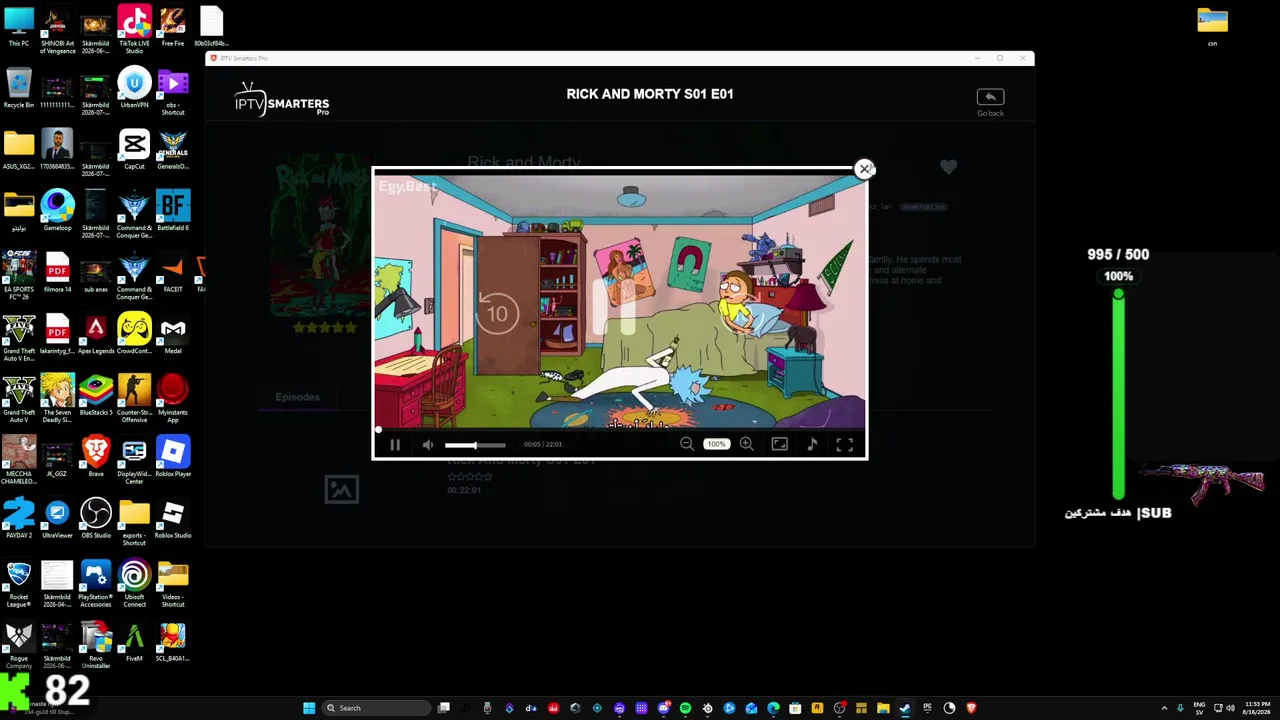Screen dimensions: 1280x720
Task: Open audio track selection in player
Action: click(x=812, y=444)
